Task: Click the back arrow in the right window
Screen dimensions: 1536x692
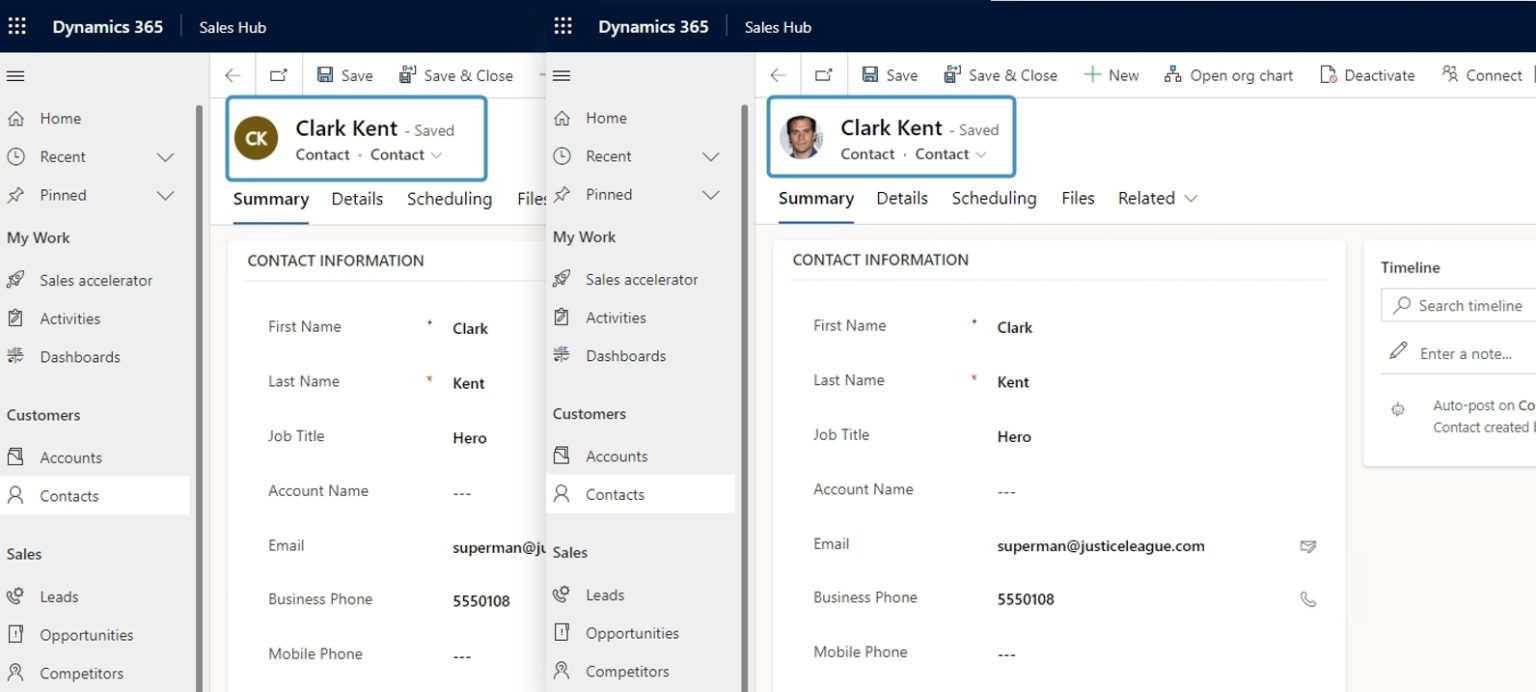Action: click(778, 75)
